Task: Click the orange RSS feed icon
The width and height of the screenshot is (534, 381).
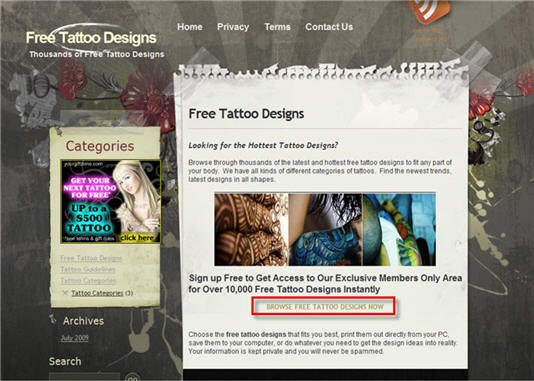Action: click(x=429, y=11)
